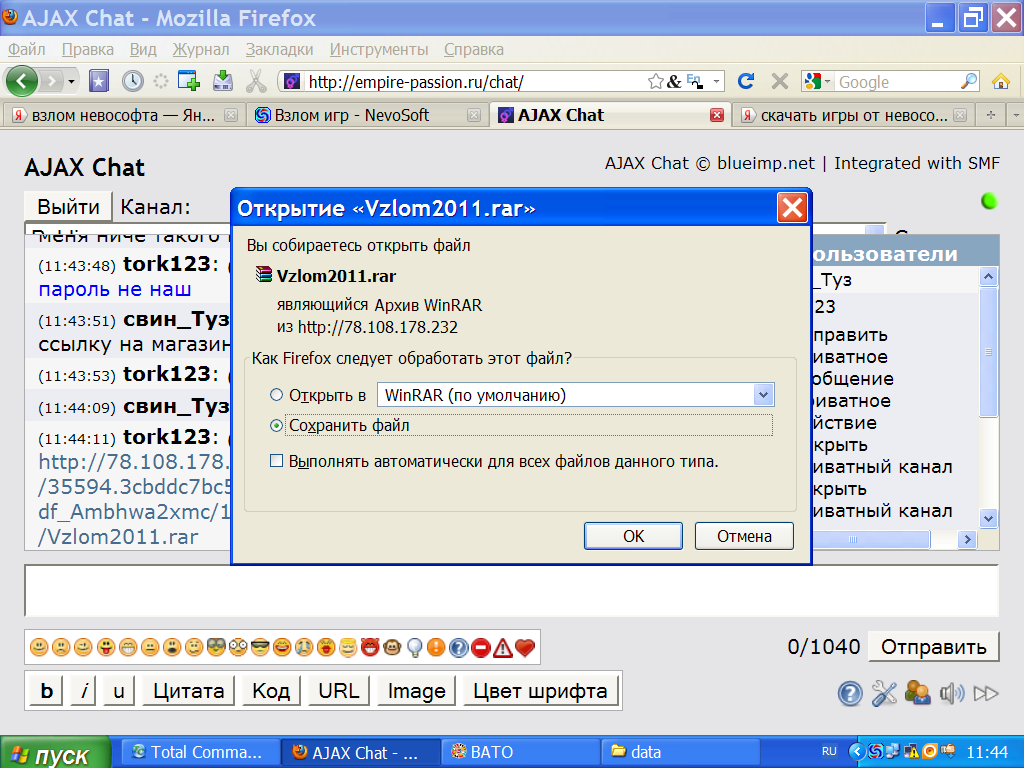This screenshot has height=768, width=1024.
Task: Insert the sunglasses cool emoticon
Action: [x=260, y=647]
